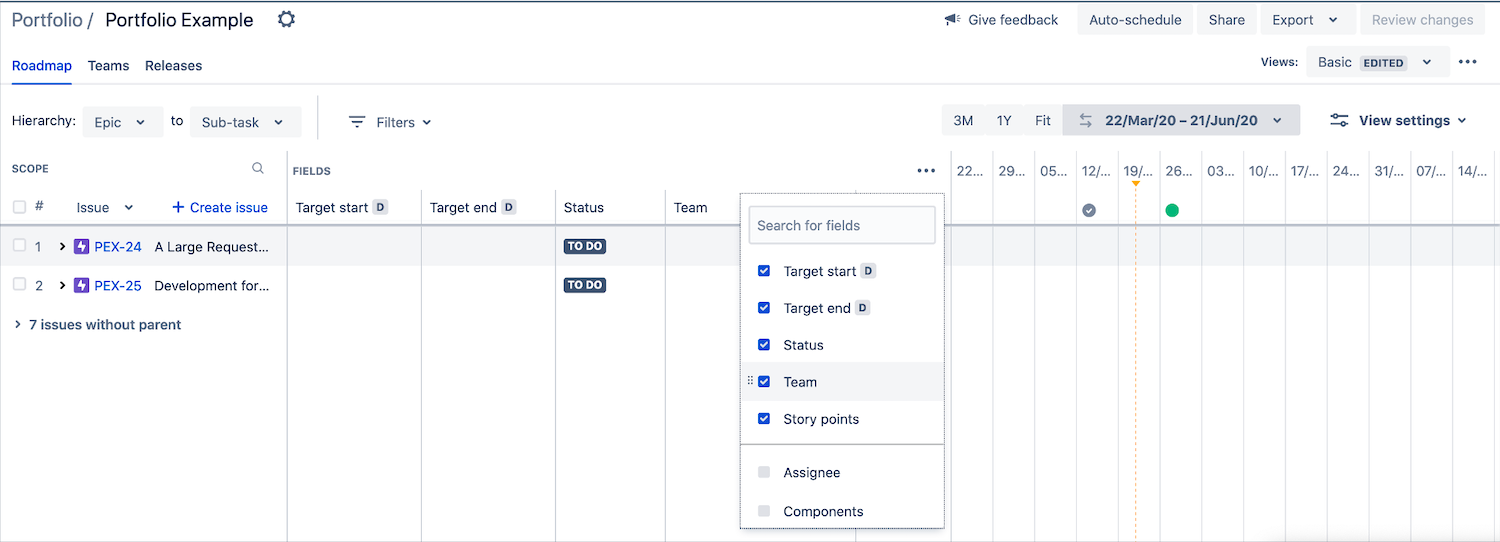The width and height of the screenshot is (1500, 542).
Task: Uncheck the Team field checkbox
Action: coord(764,382)
